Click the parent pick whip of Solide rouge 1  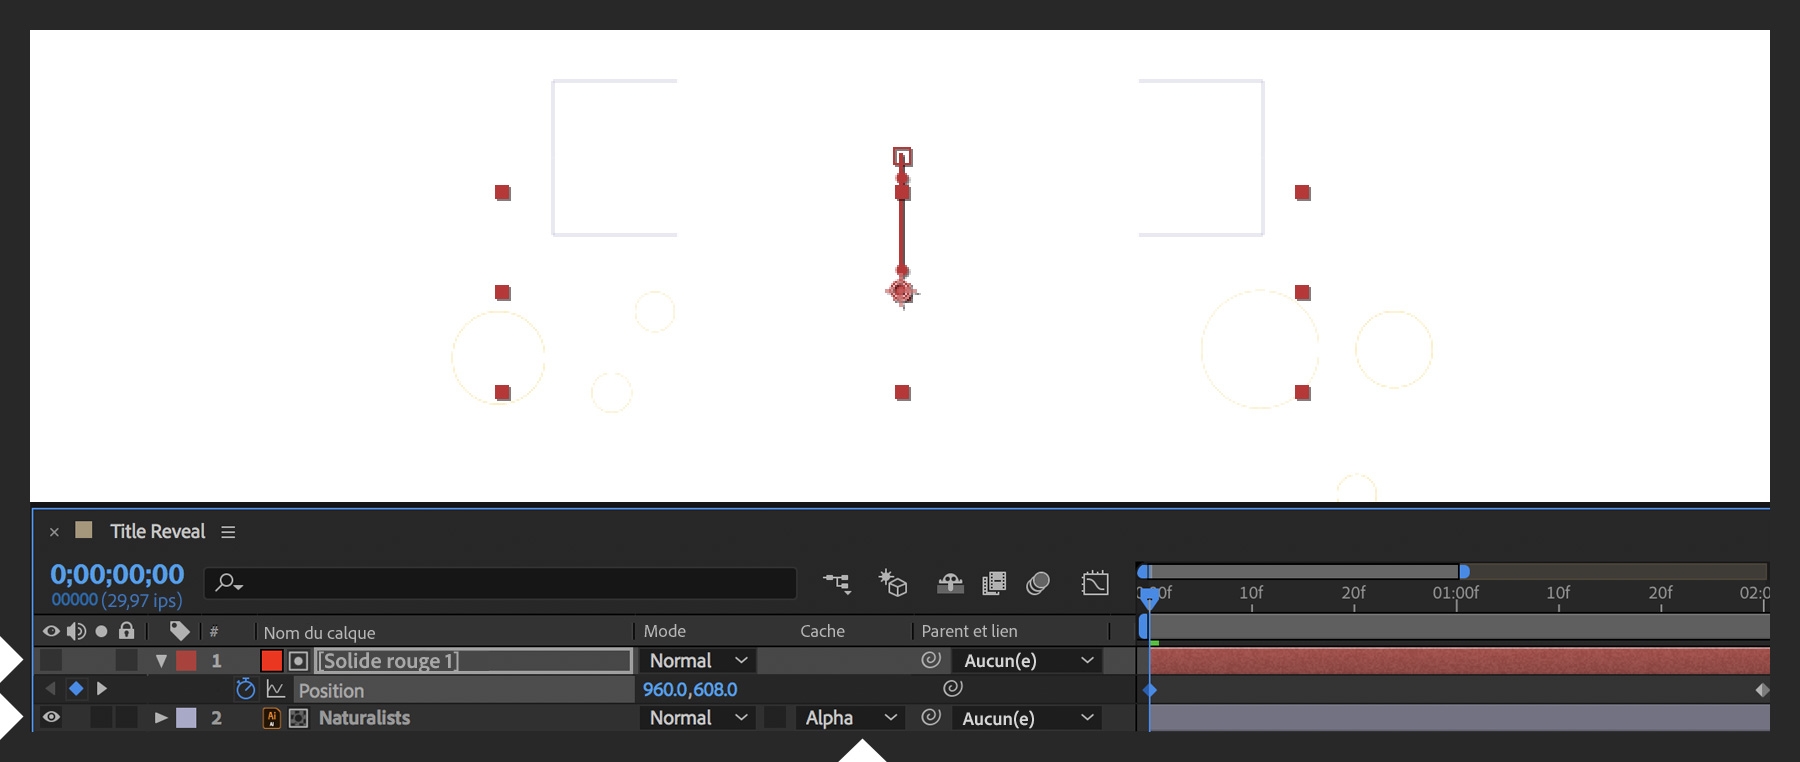tap(931, 659)
